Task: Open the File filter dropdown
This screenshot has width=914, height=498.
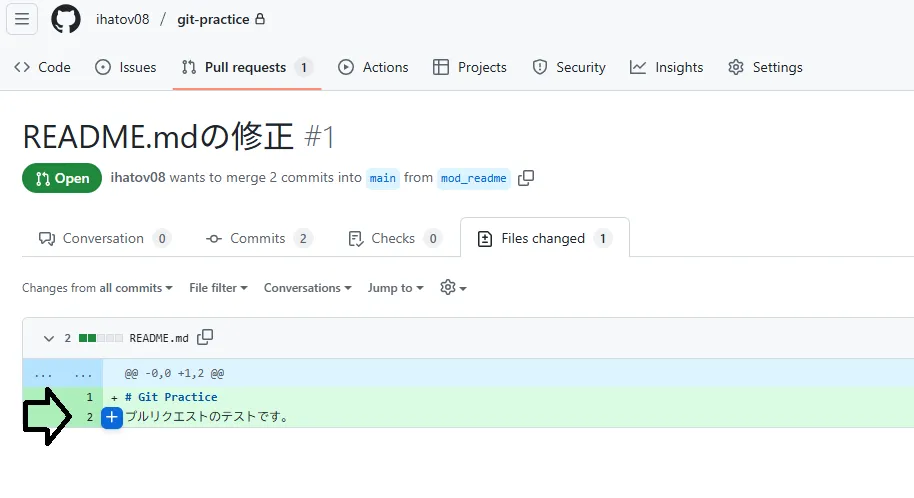Action: coord(219,288)
